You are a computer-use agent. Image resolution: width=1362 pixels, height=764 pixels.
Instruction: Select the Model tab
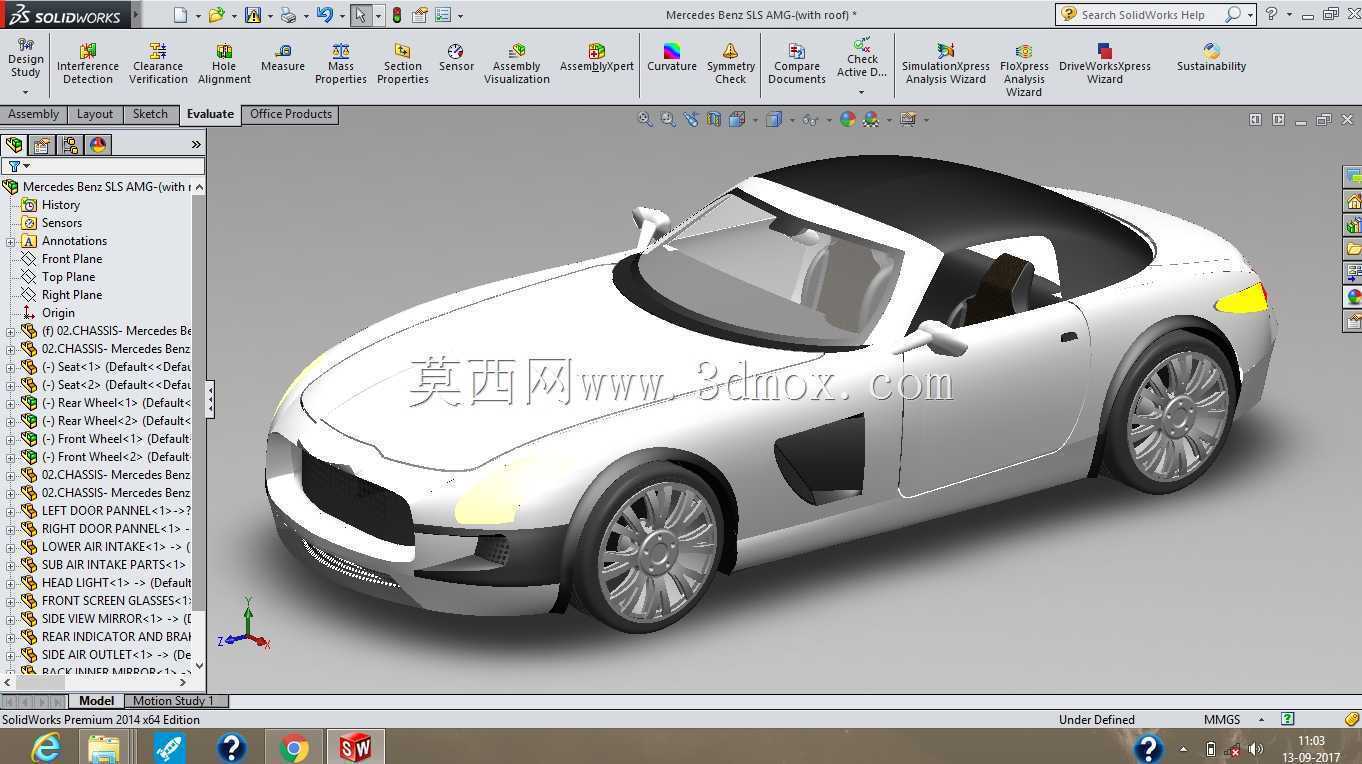coord(97,701)
